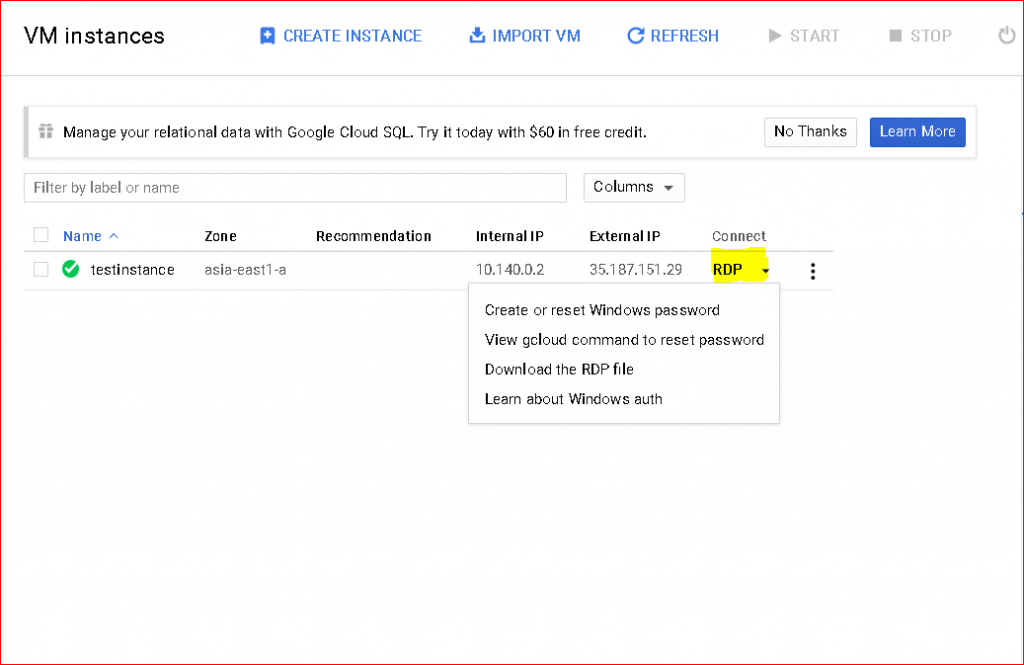Click the Stop square icon
1024x665 pixels.
point(895,36)
